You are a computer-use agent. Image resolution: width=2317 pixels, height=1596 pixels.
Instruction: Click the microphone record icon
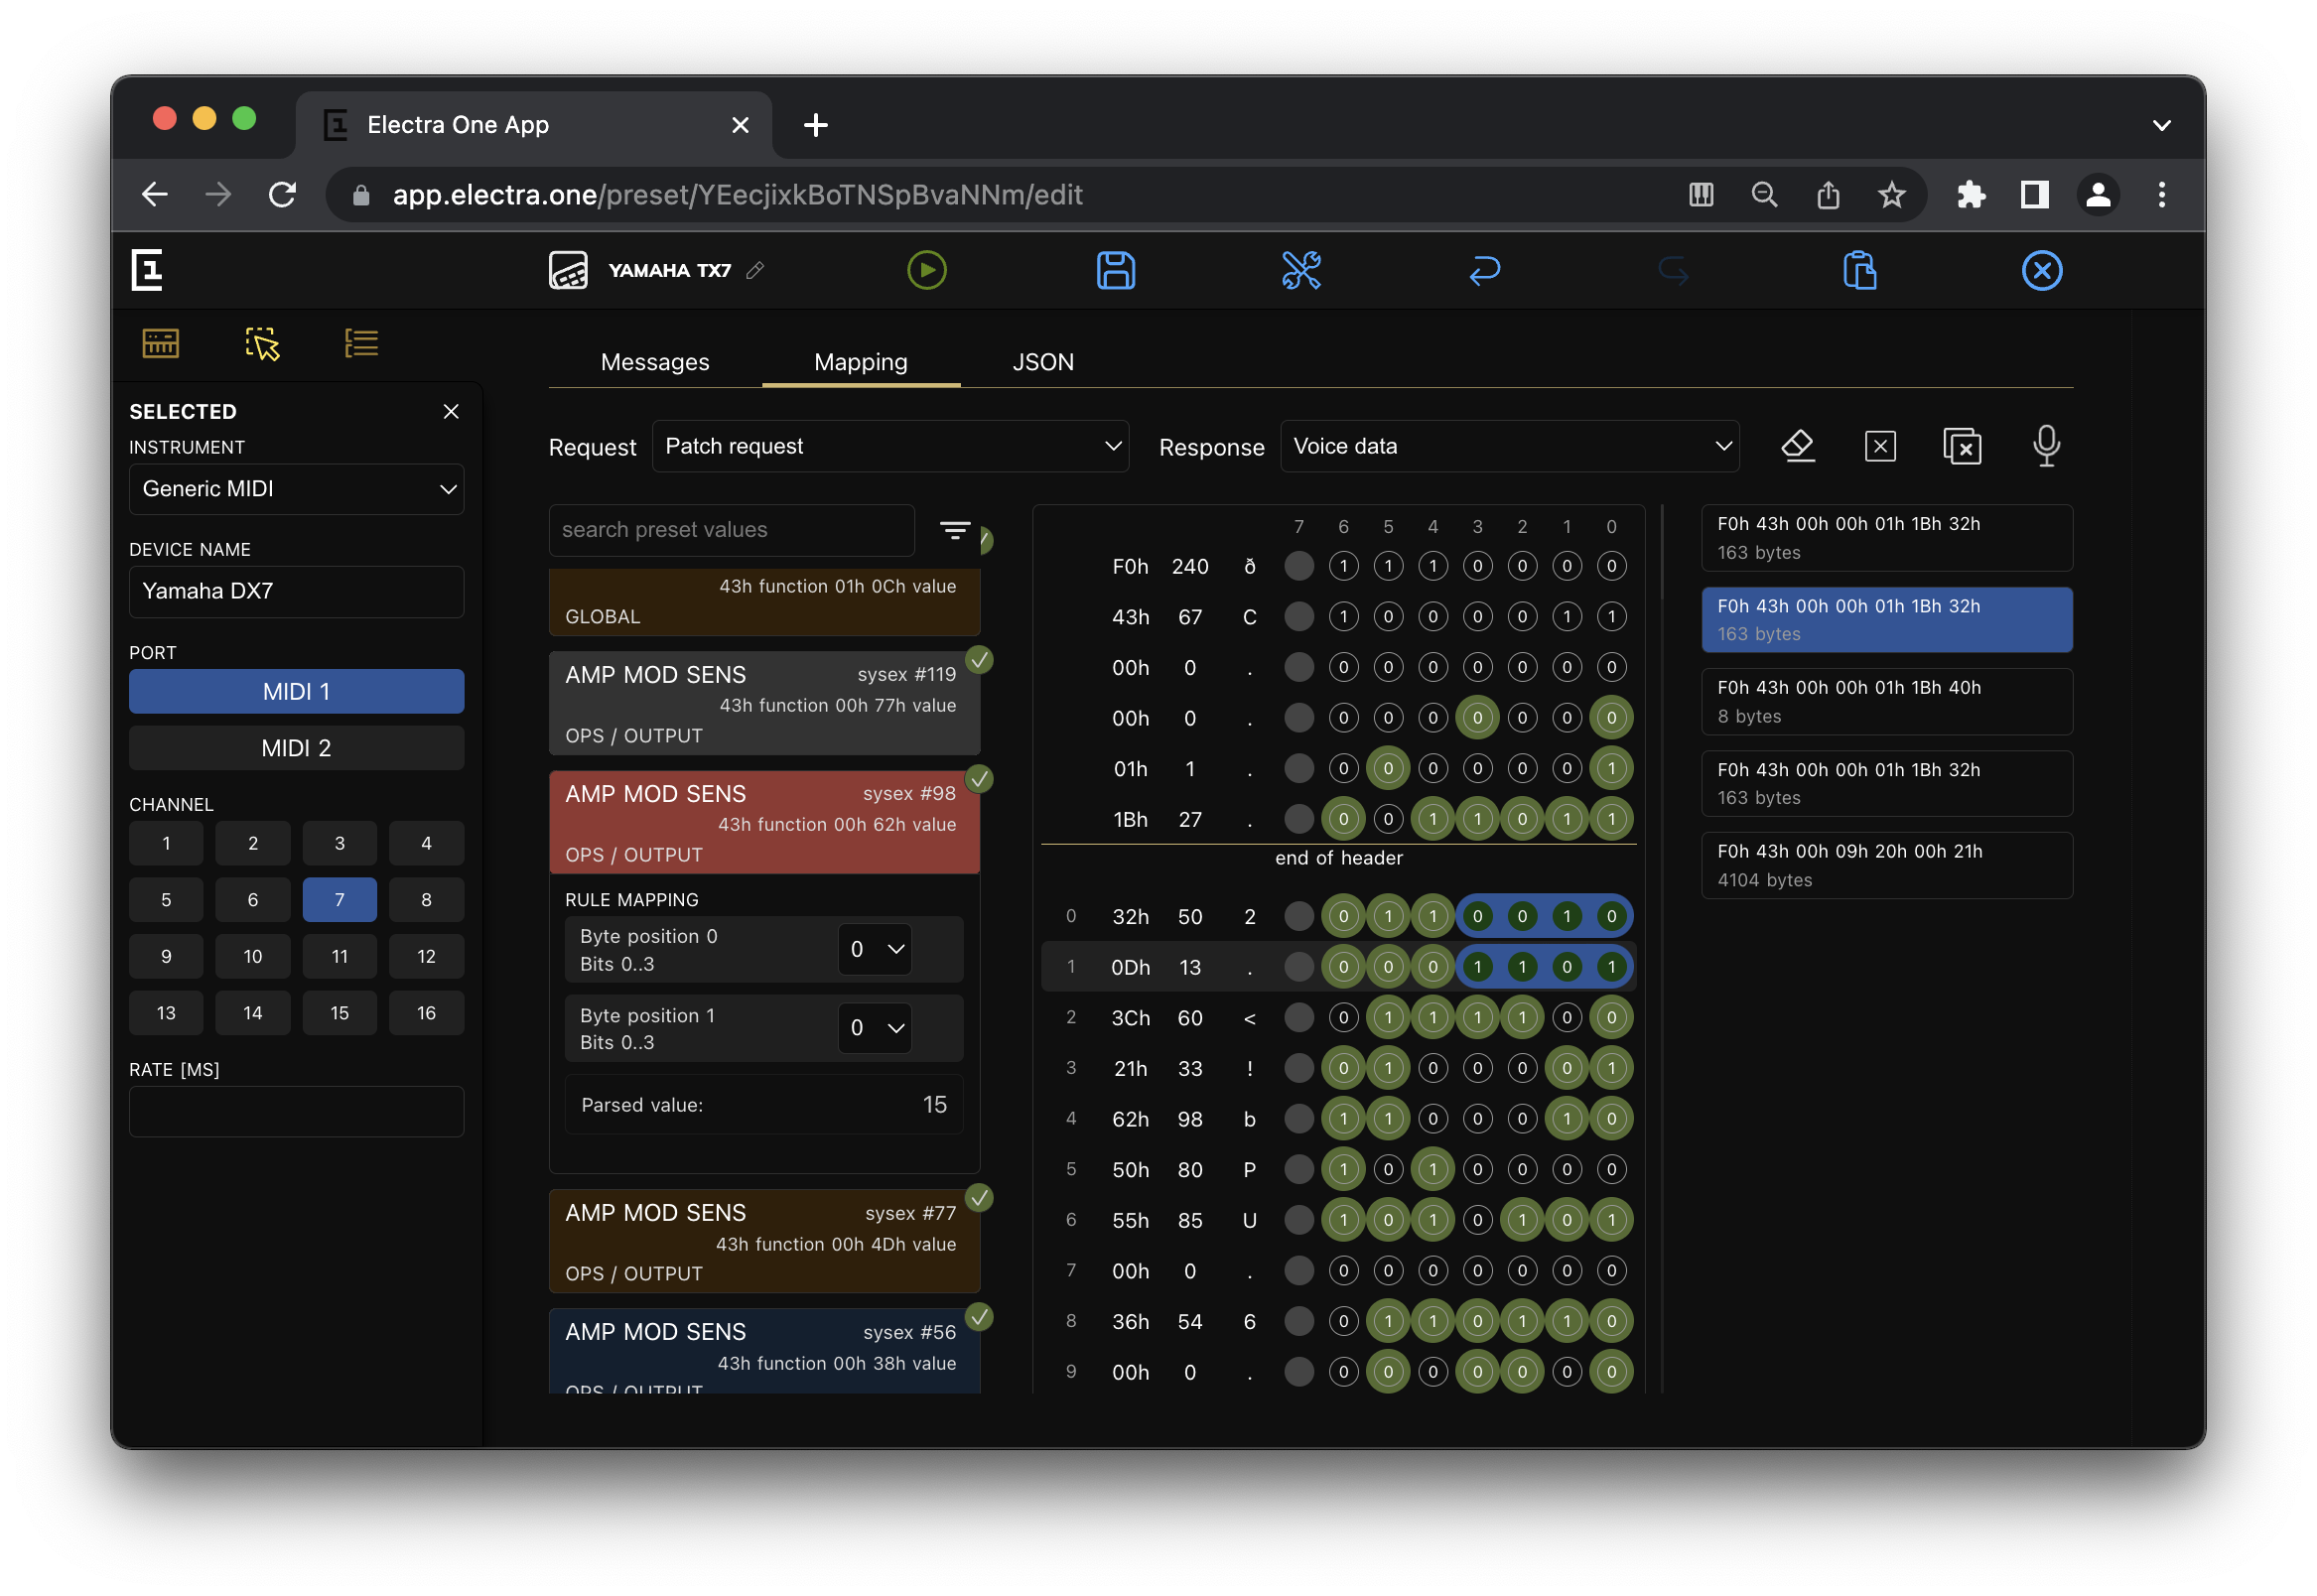click(x=2045, y=446)
